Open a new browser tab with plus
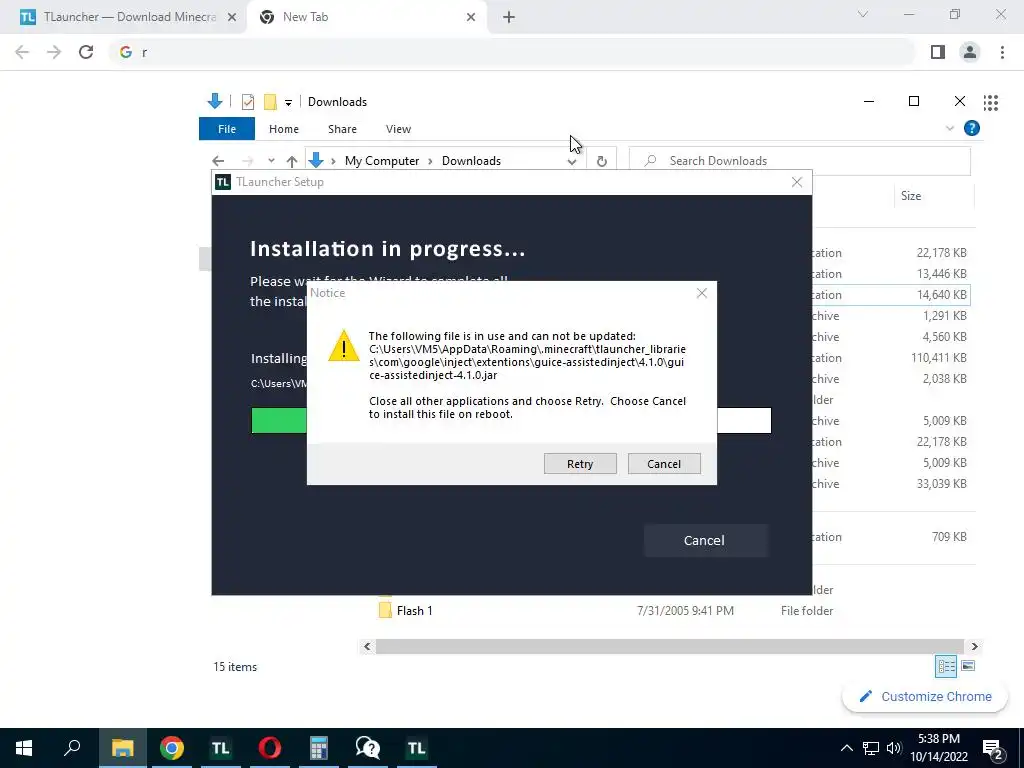The width and height of the screenshot is (1024, 768). point(509,18)
